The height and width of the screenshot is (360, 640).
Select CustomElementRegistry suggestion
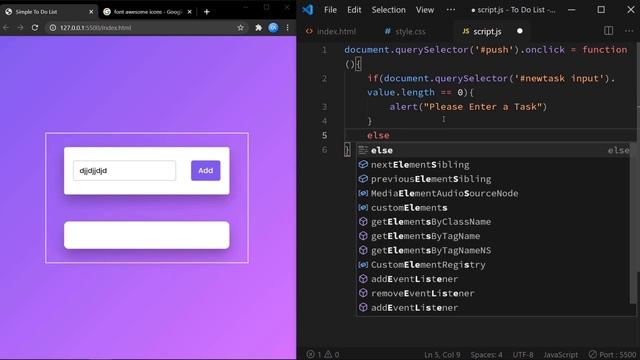[494, 264]
